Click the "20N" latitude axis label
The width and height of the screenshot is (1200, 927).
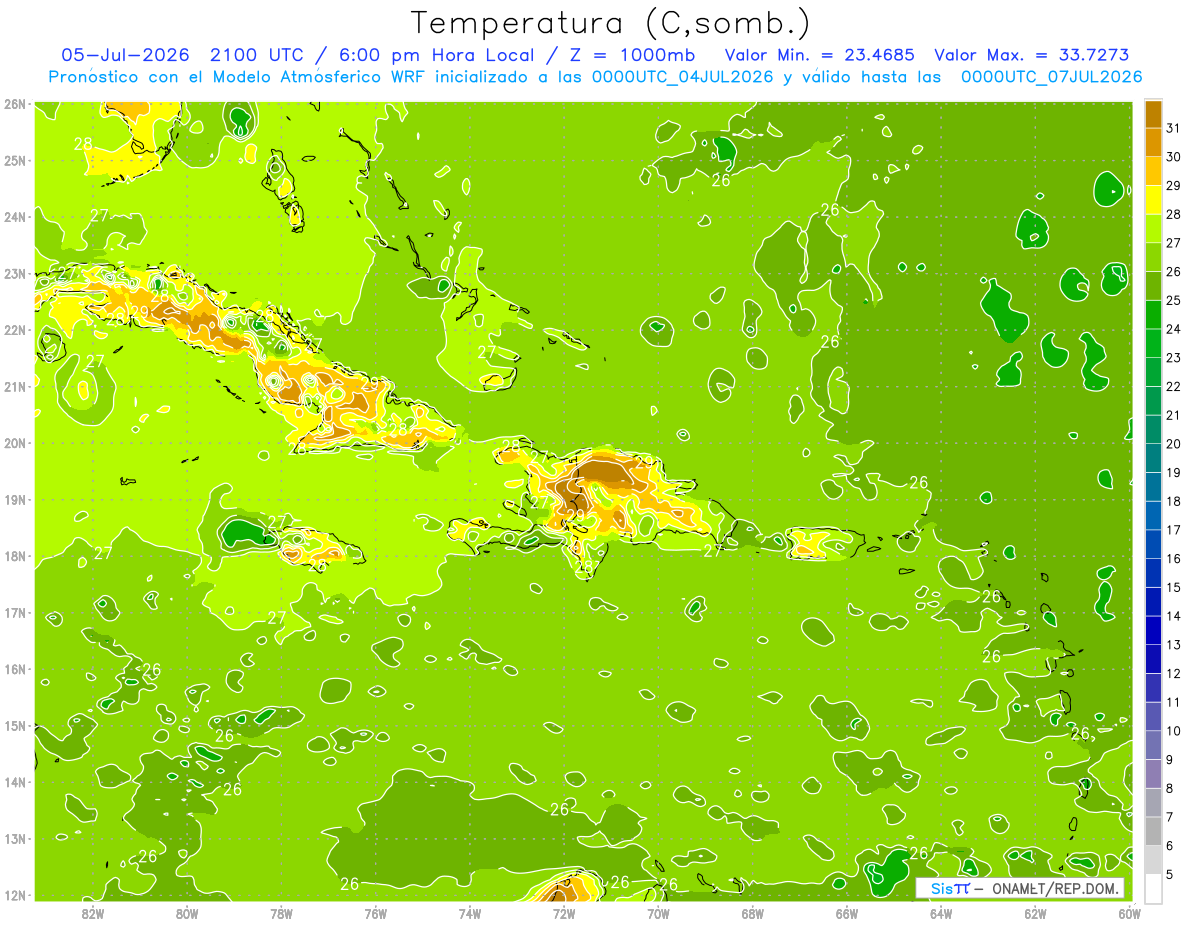[15, 443]
